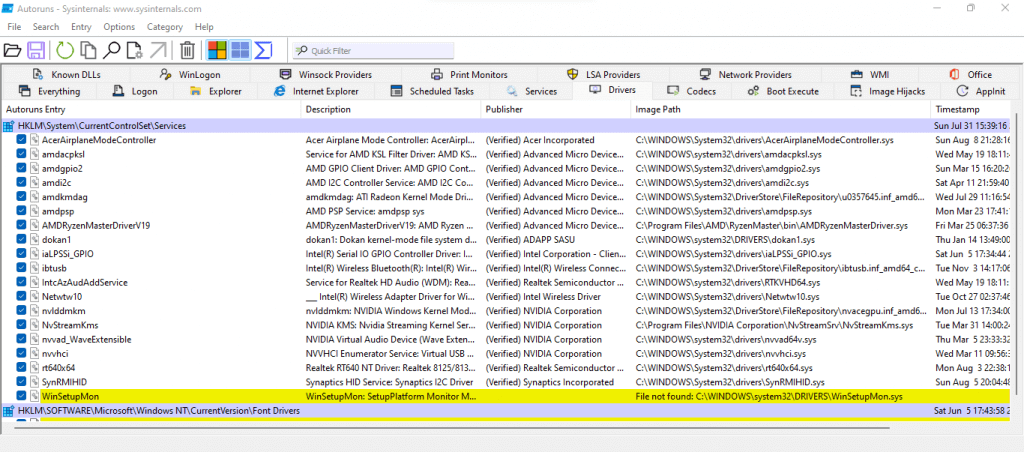Uncheck the WinSetupMon entry checkbox

[x=22, y=396]
